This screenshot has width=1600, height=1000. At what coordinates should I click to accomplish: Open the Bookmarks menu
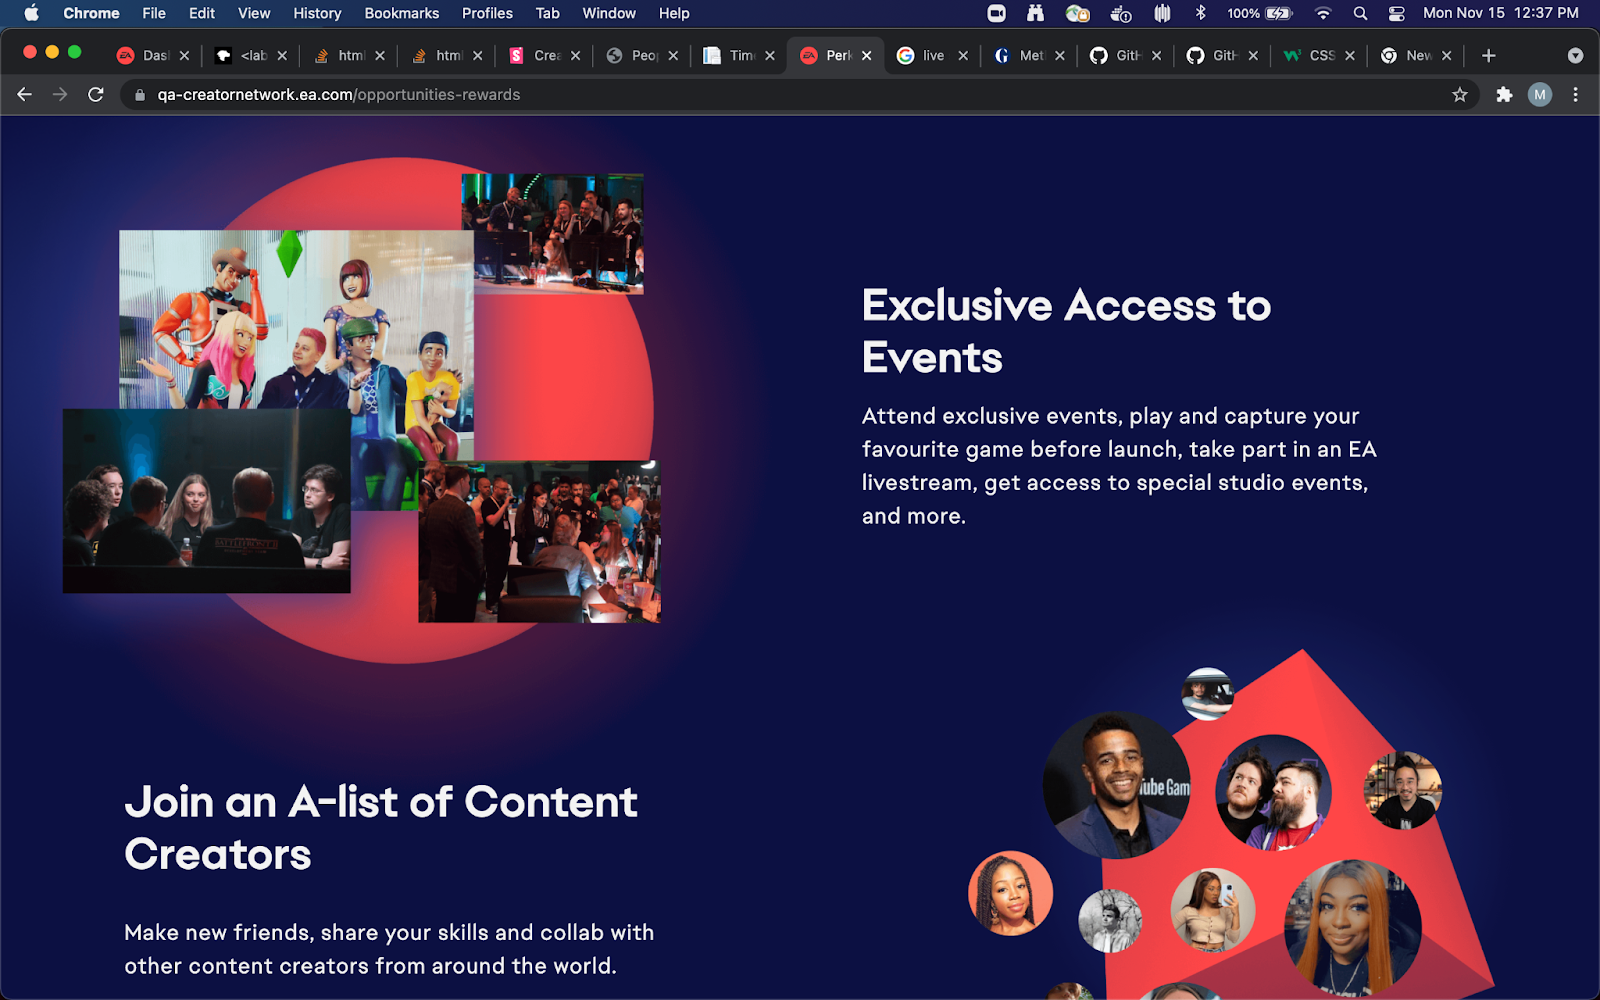coord(402,13)
